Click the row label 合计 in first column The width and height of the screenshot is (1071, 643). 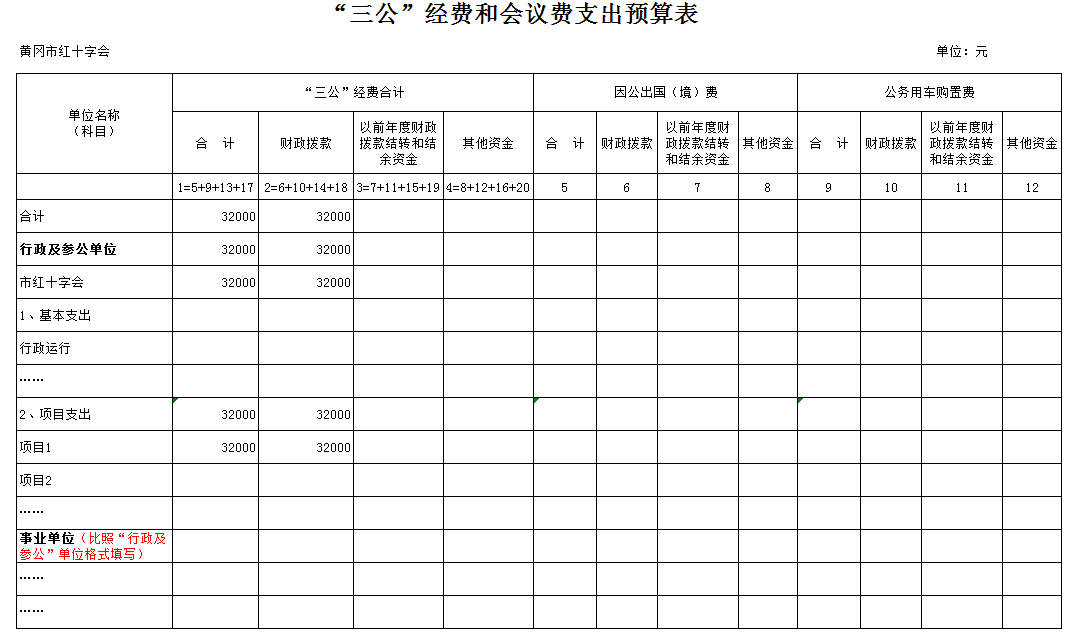32,217
